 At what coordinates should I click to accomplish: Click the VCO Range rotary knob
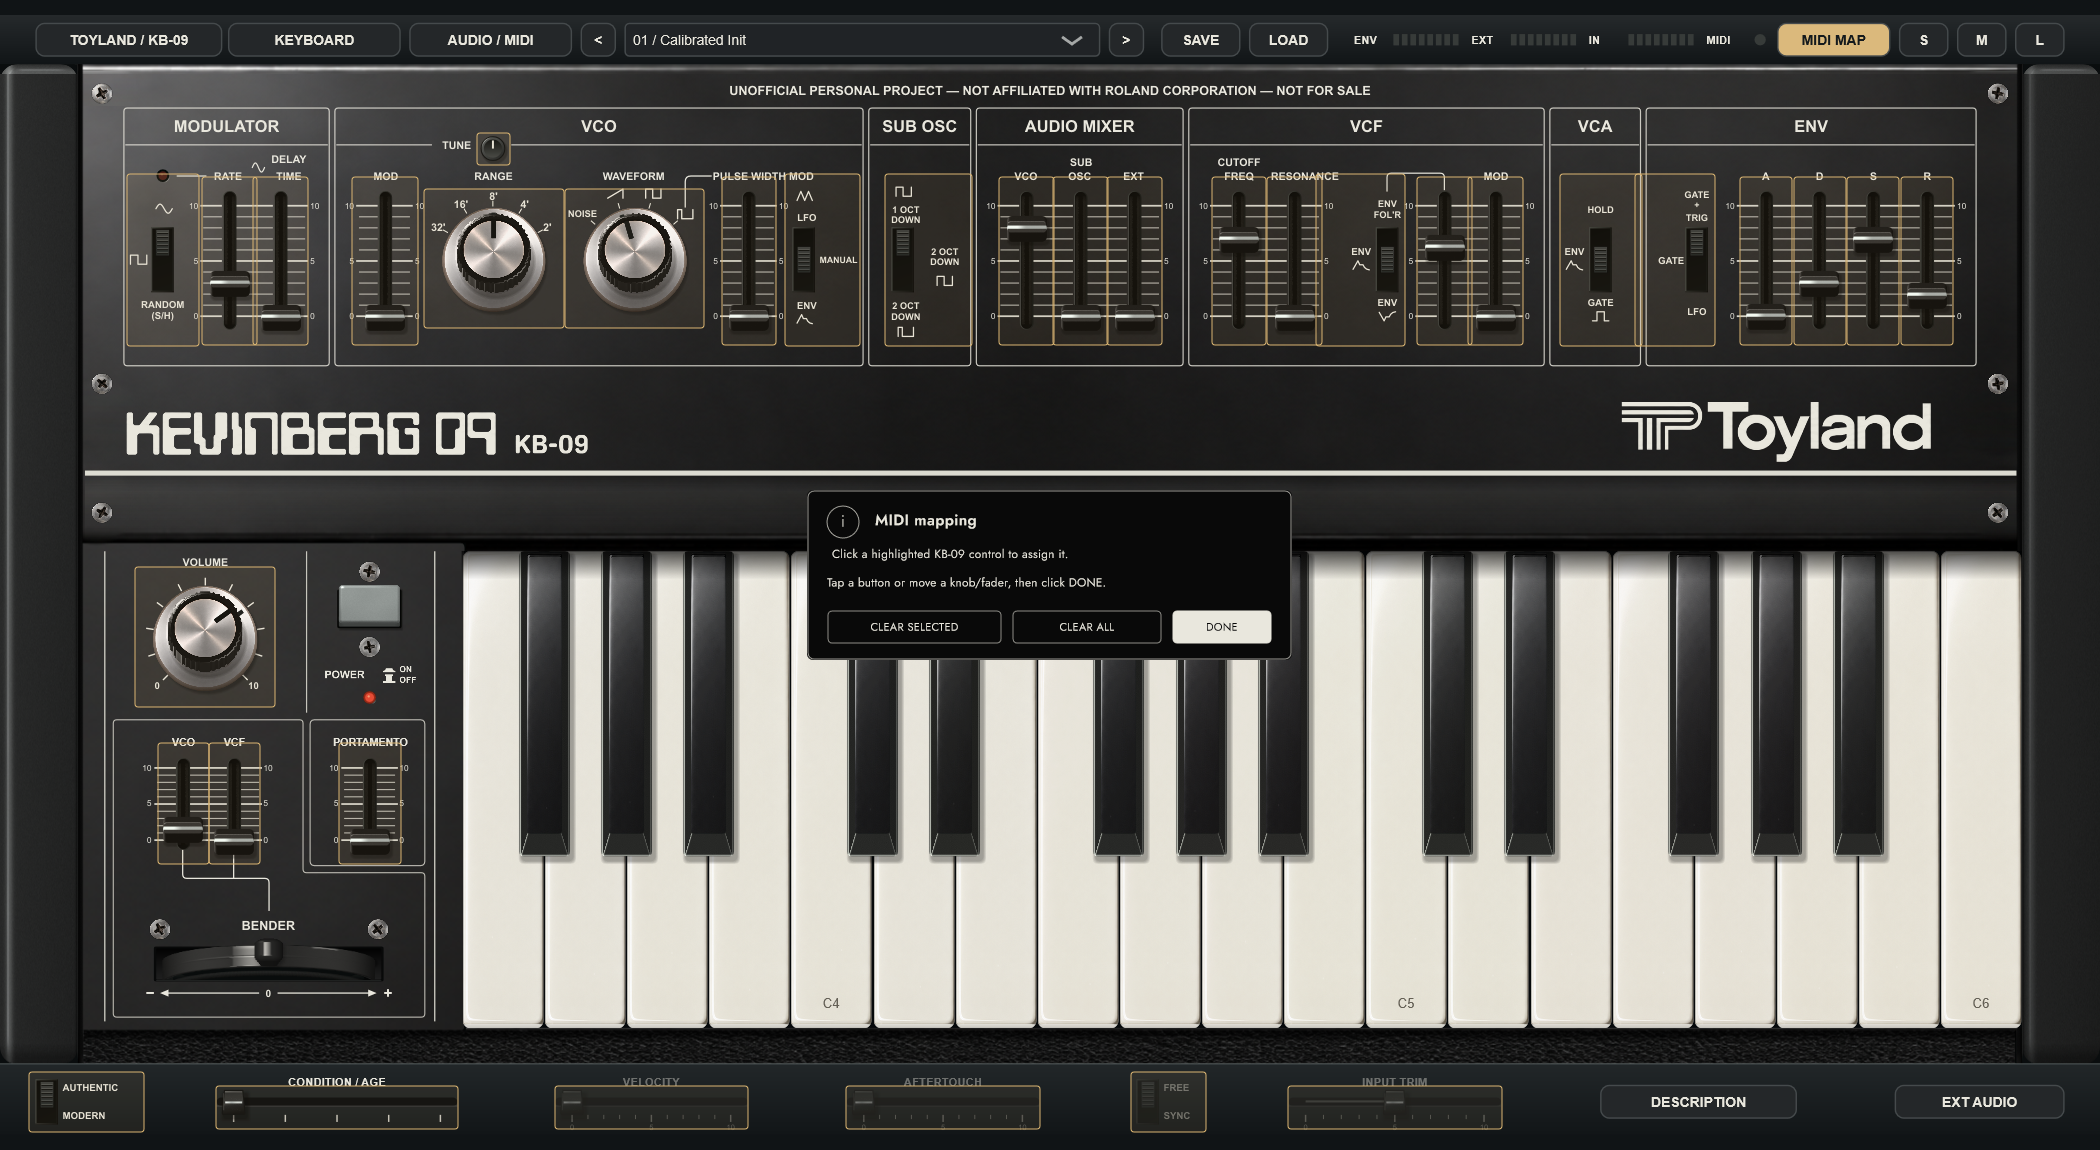click(x=493, y=257)
